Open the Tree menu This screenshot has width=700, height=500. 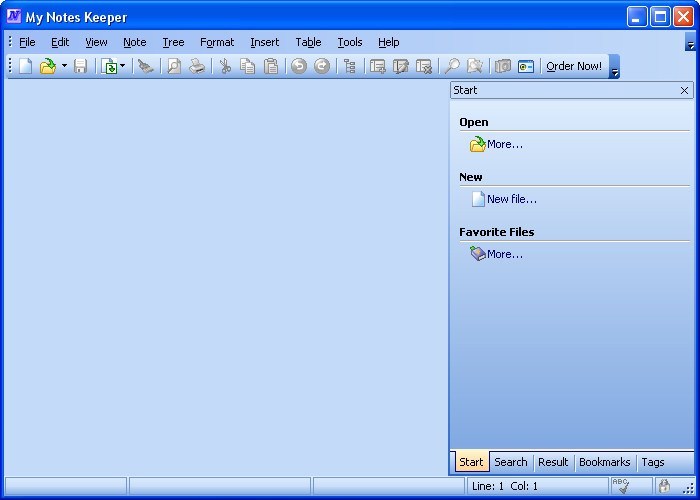(x=173, y=42)
